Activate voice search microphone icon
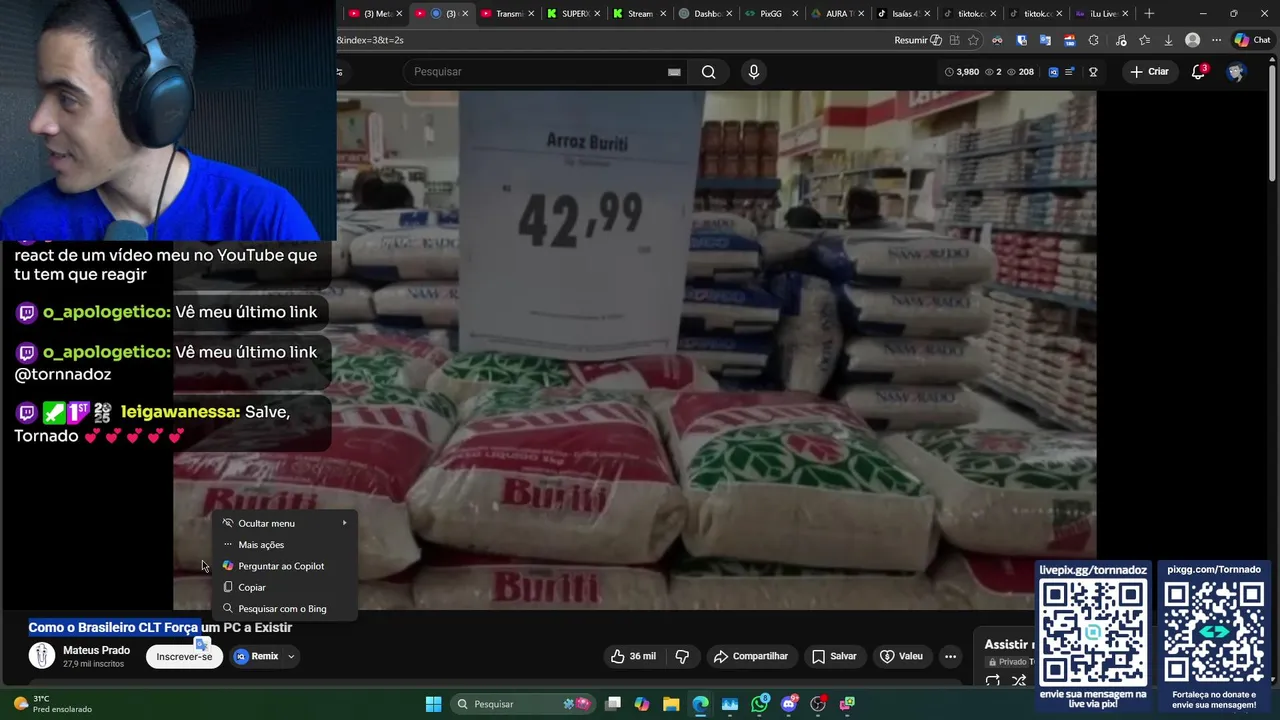Viewport: 1280px width, 720px height. 754,72
